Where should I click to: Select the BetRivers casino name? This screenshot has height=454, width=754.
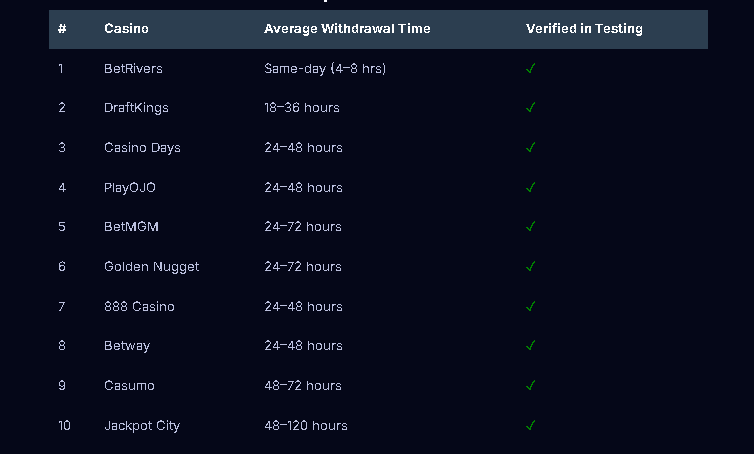pyautogui.click(x=133, y=69)
